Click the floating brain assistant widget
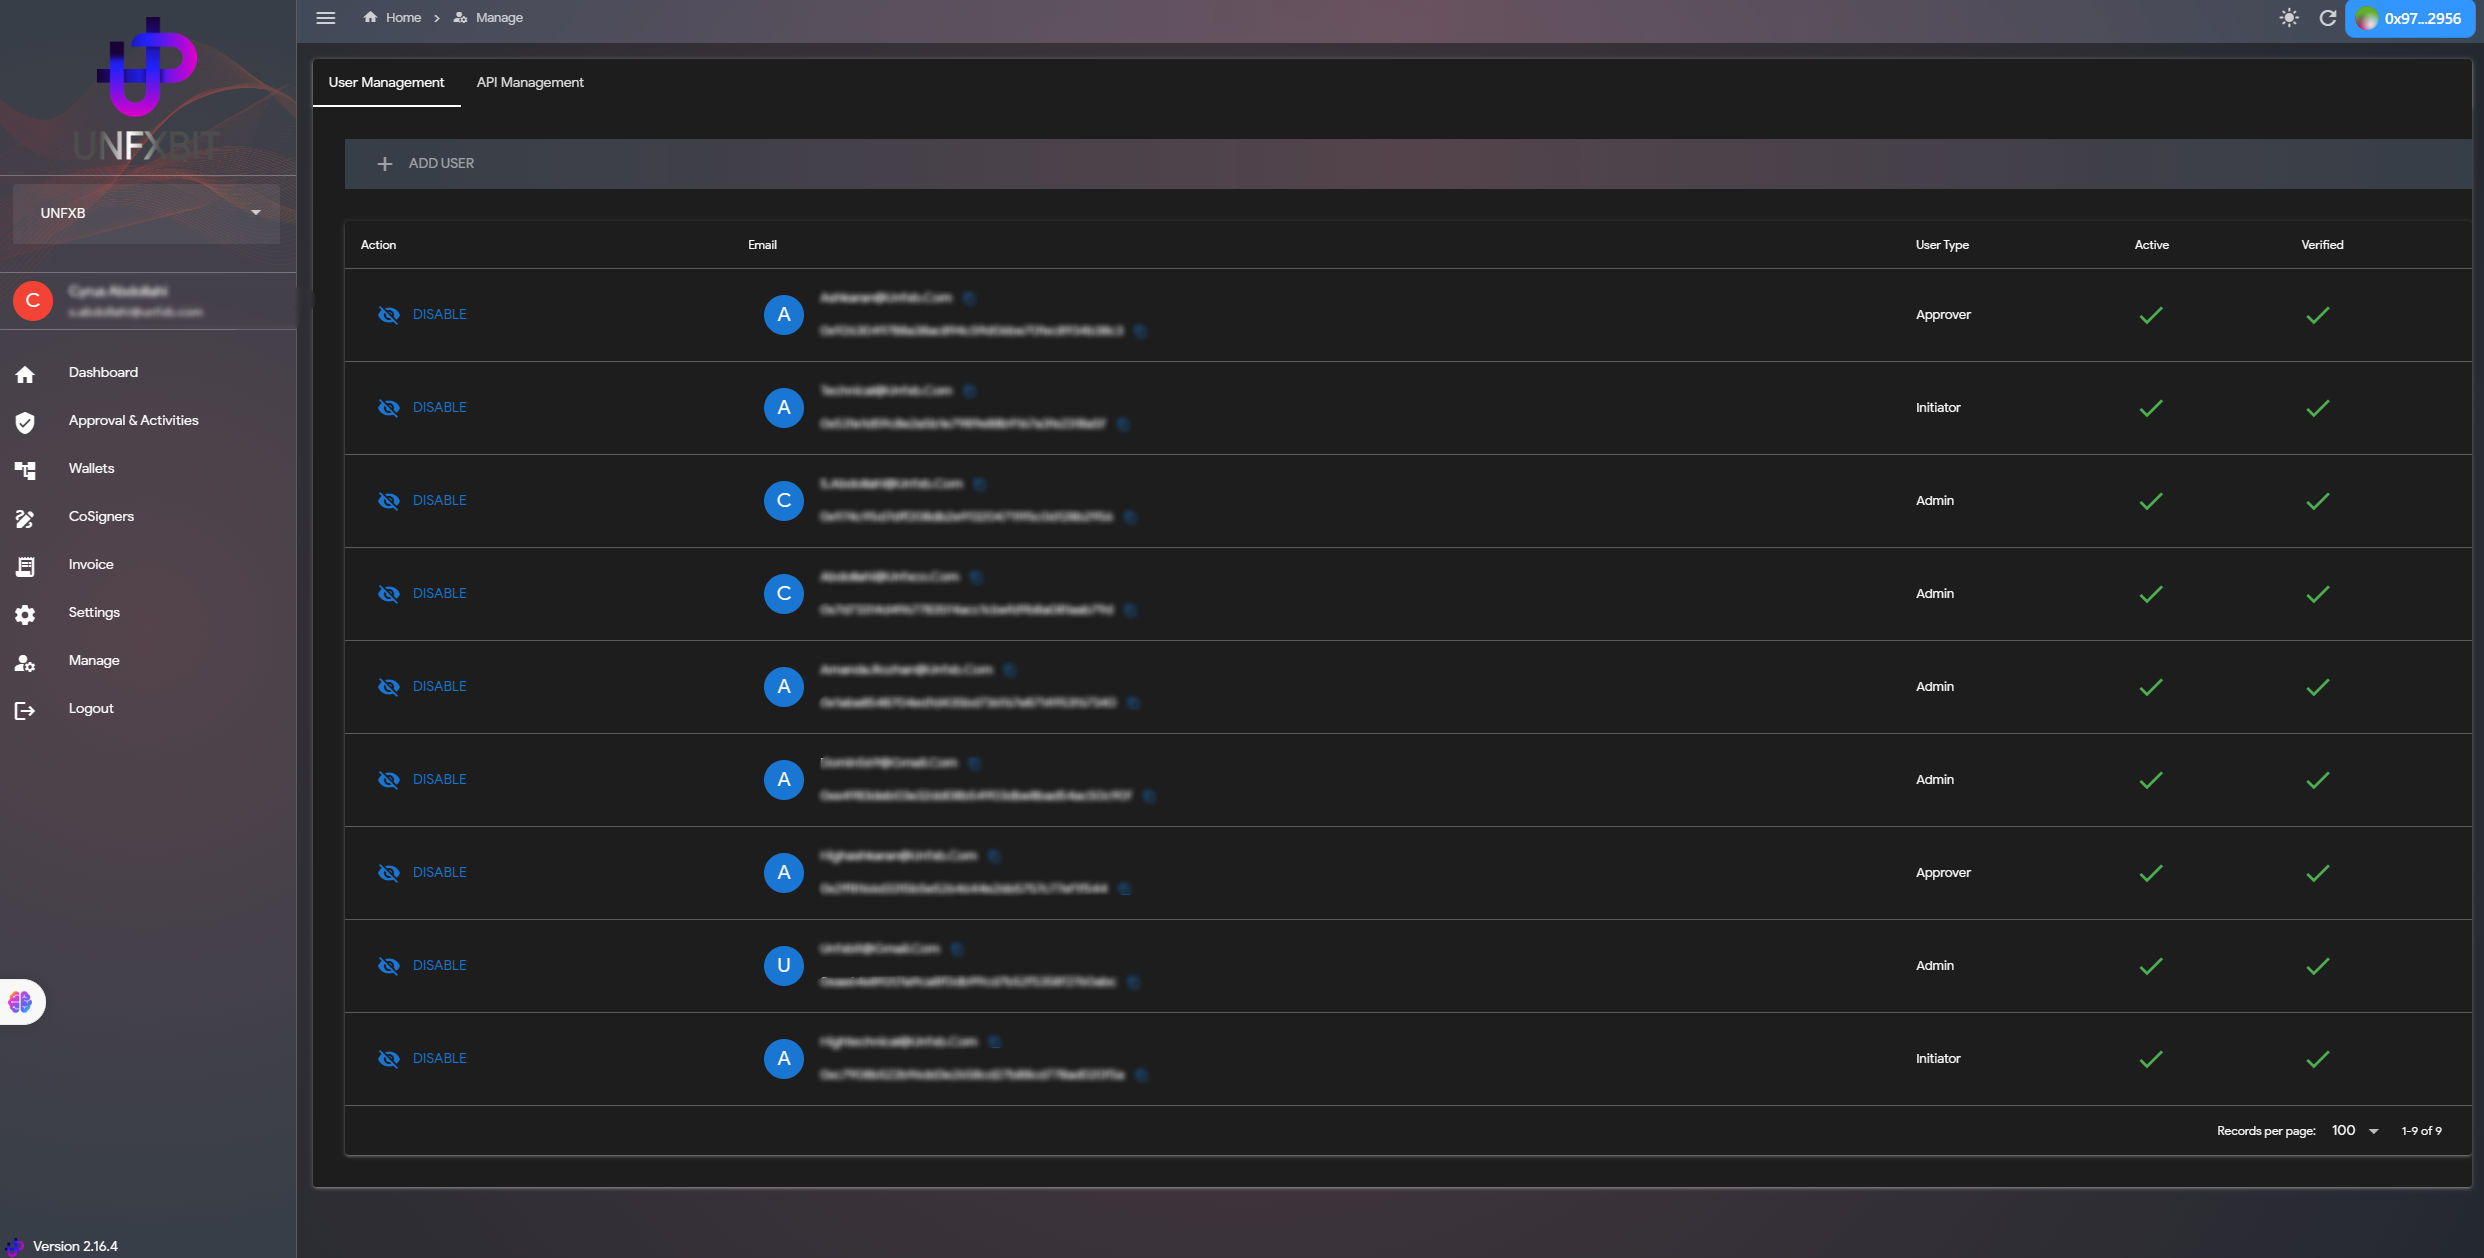This screenshot has width=2484, height=1258. click(x=21, y=1001)
